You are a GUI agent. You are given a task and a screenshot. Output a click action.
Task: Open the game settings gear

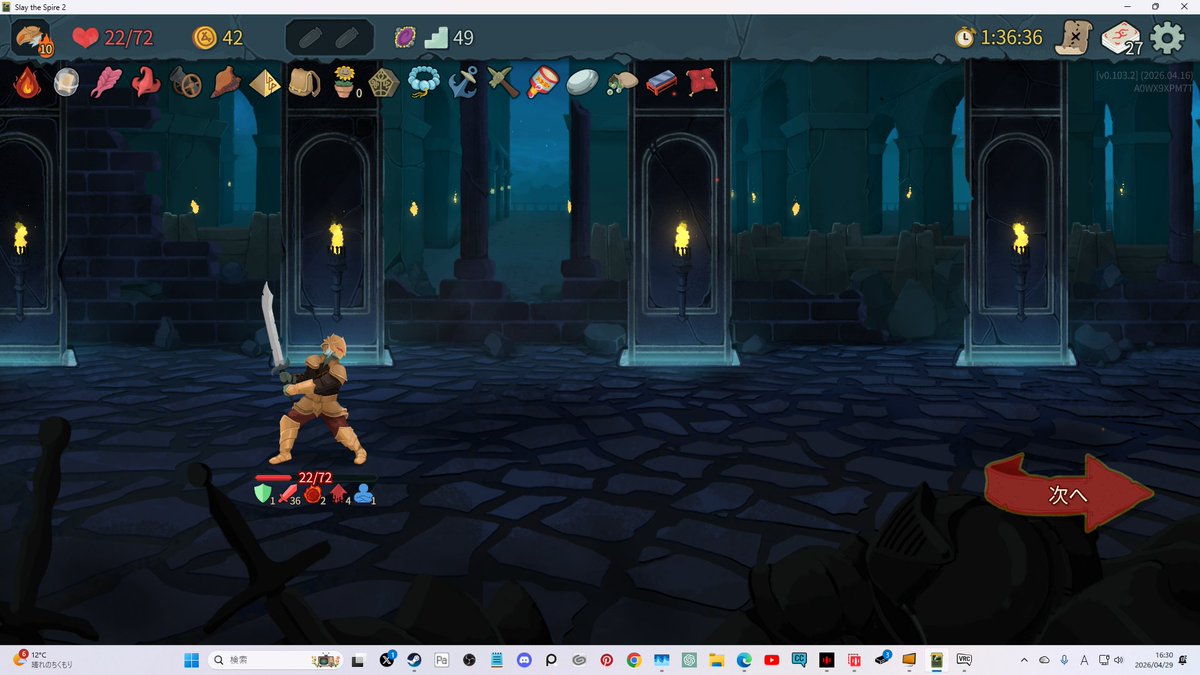[x=1167, y=38]
